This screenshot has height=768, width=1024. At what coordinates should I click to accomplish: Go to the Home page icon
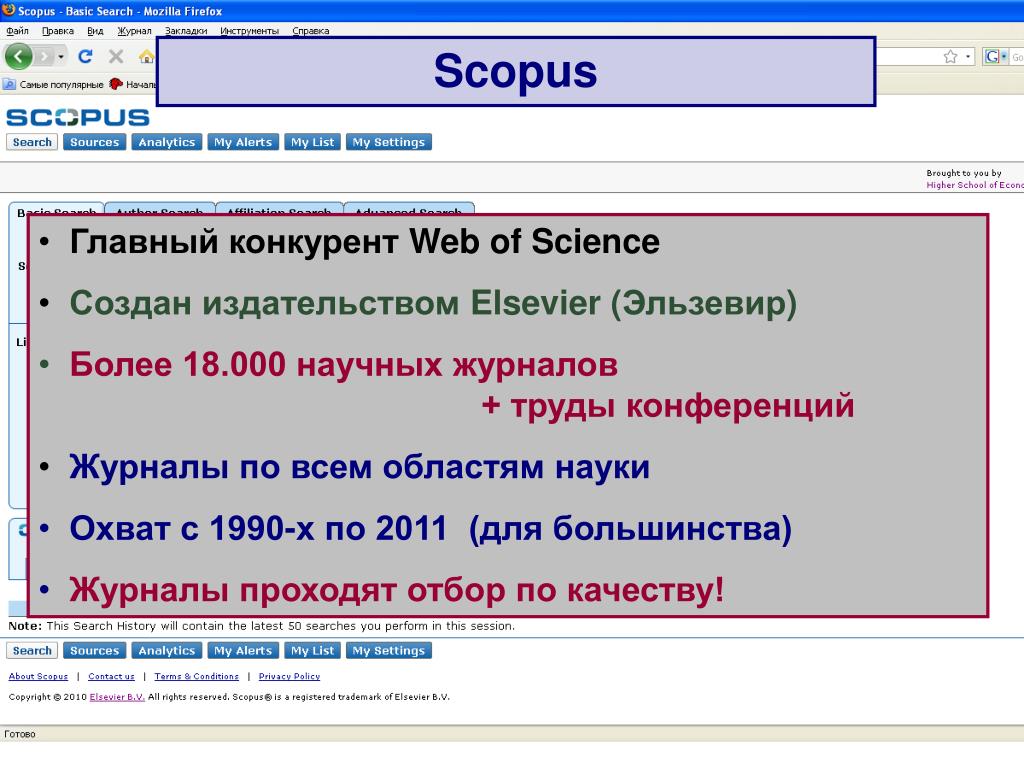tap(147, 57)
